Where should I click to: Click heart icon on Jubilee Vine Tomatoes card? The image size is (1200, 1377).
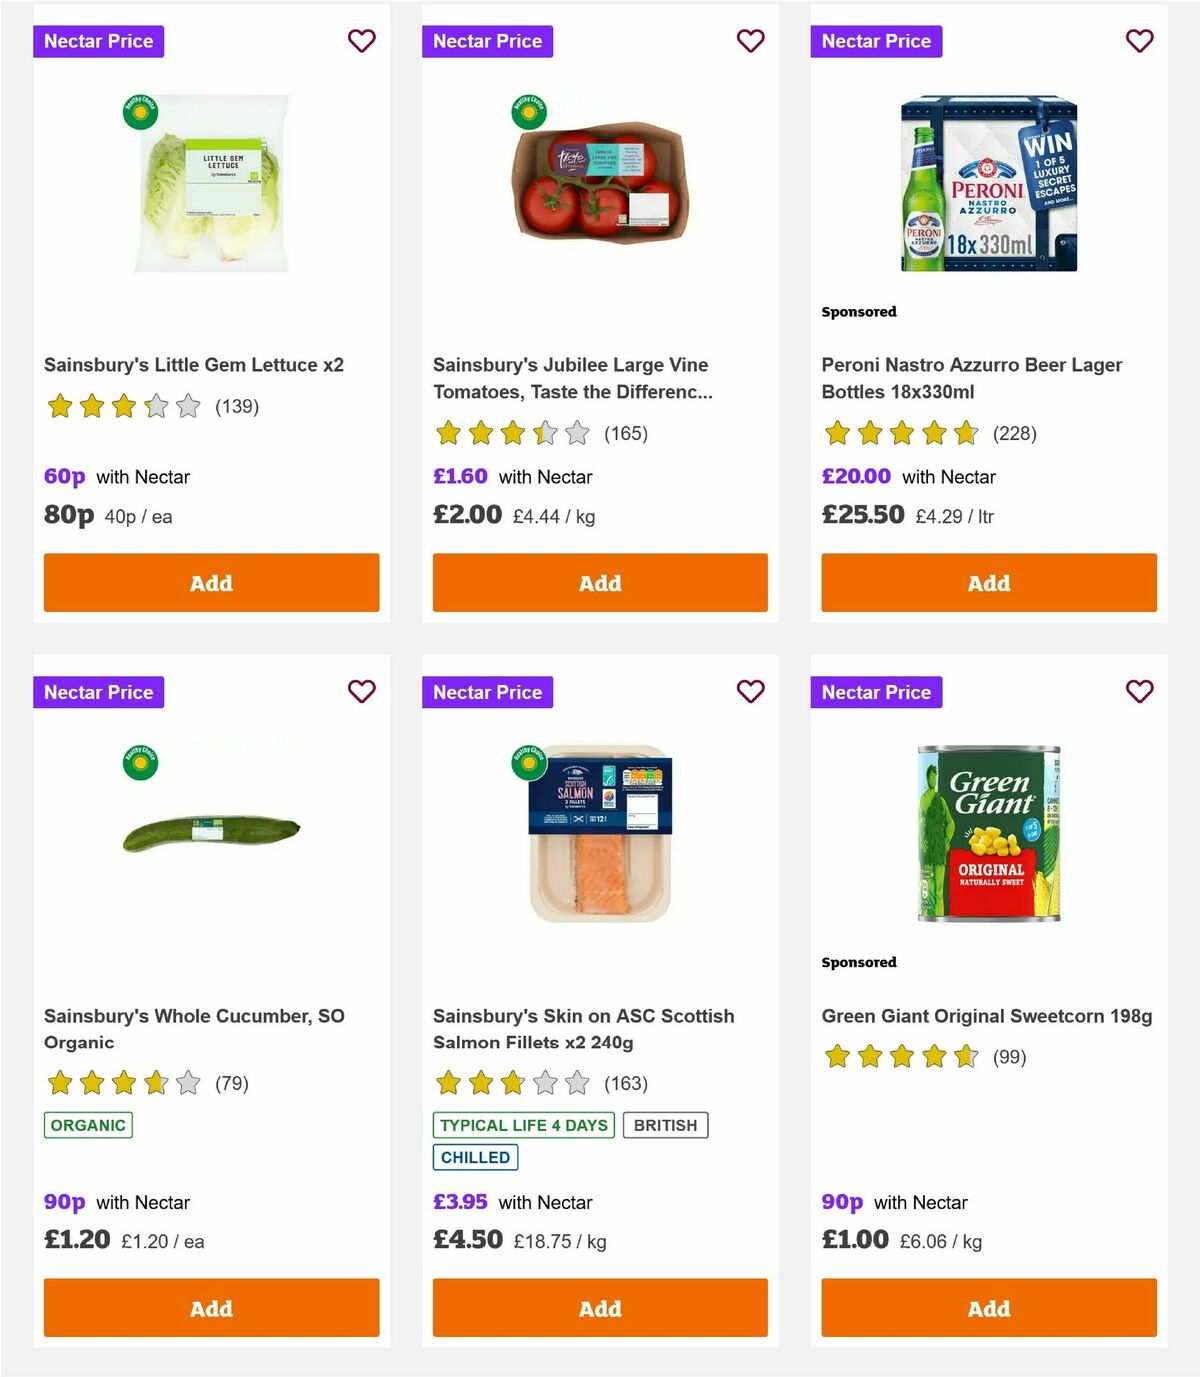[x=751, y=41]
